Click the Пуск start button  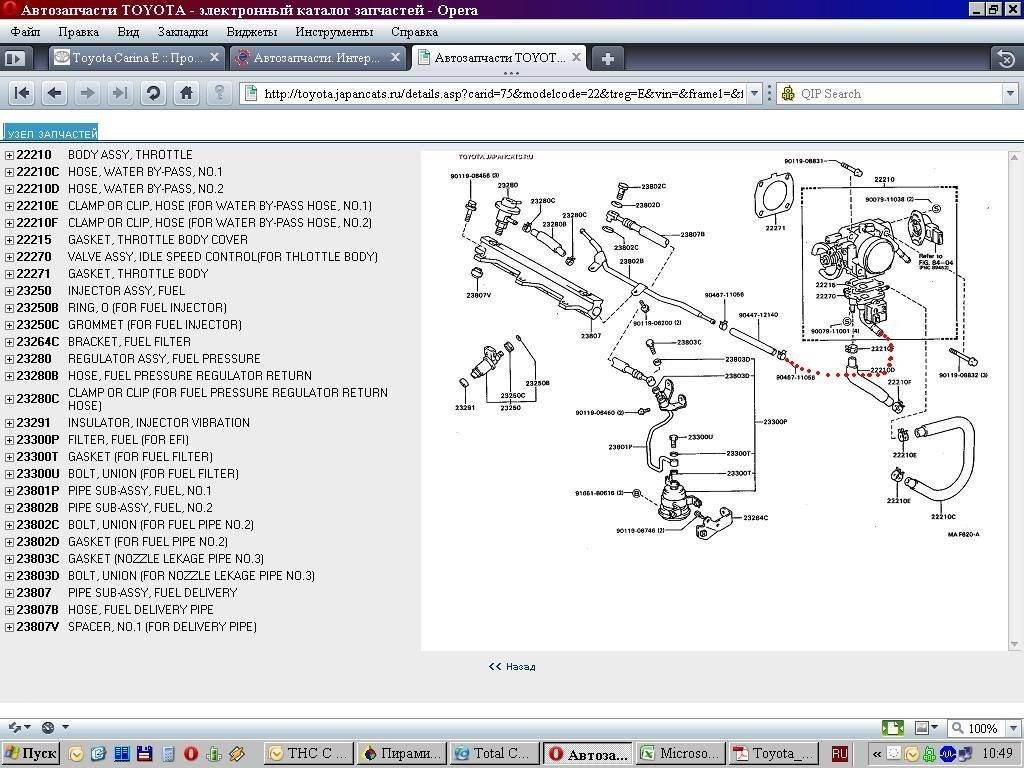coord(31,753)
